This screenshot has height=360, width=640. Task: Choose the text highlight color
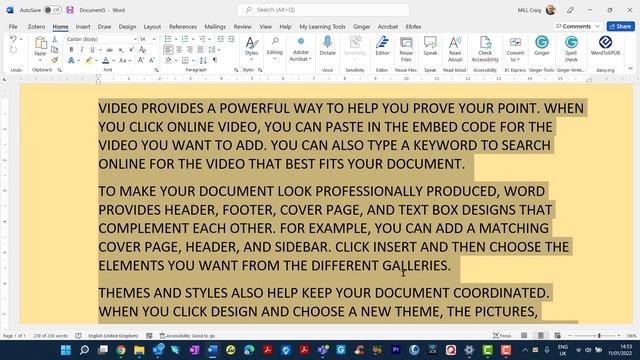(x=88, y=60)
